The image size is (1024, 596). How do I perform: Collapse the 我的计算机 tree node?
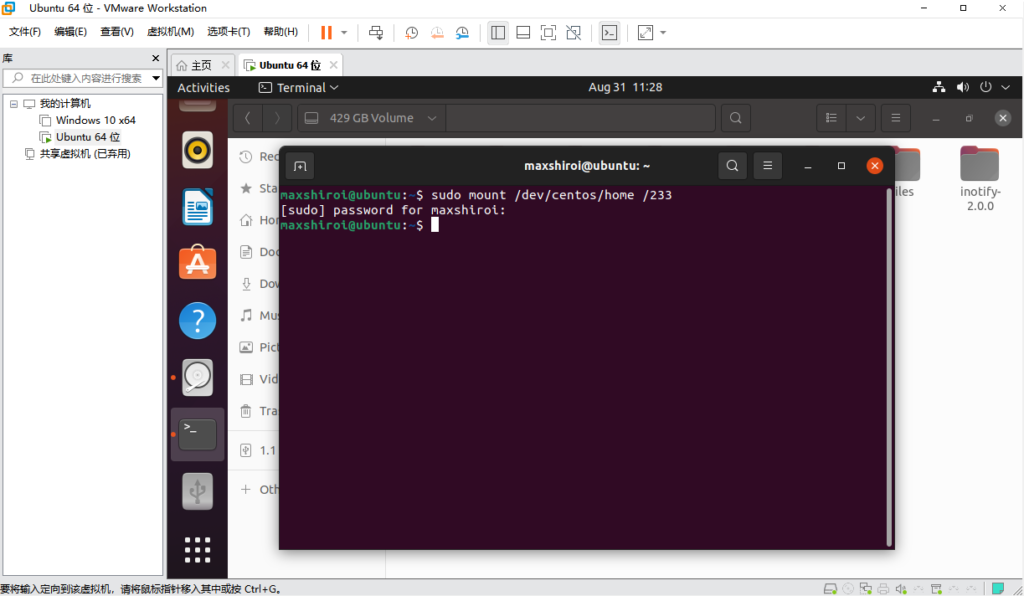point(14,103)
